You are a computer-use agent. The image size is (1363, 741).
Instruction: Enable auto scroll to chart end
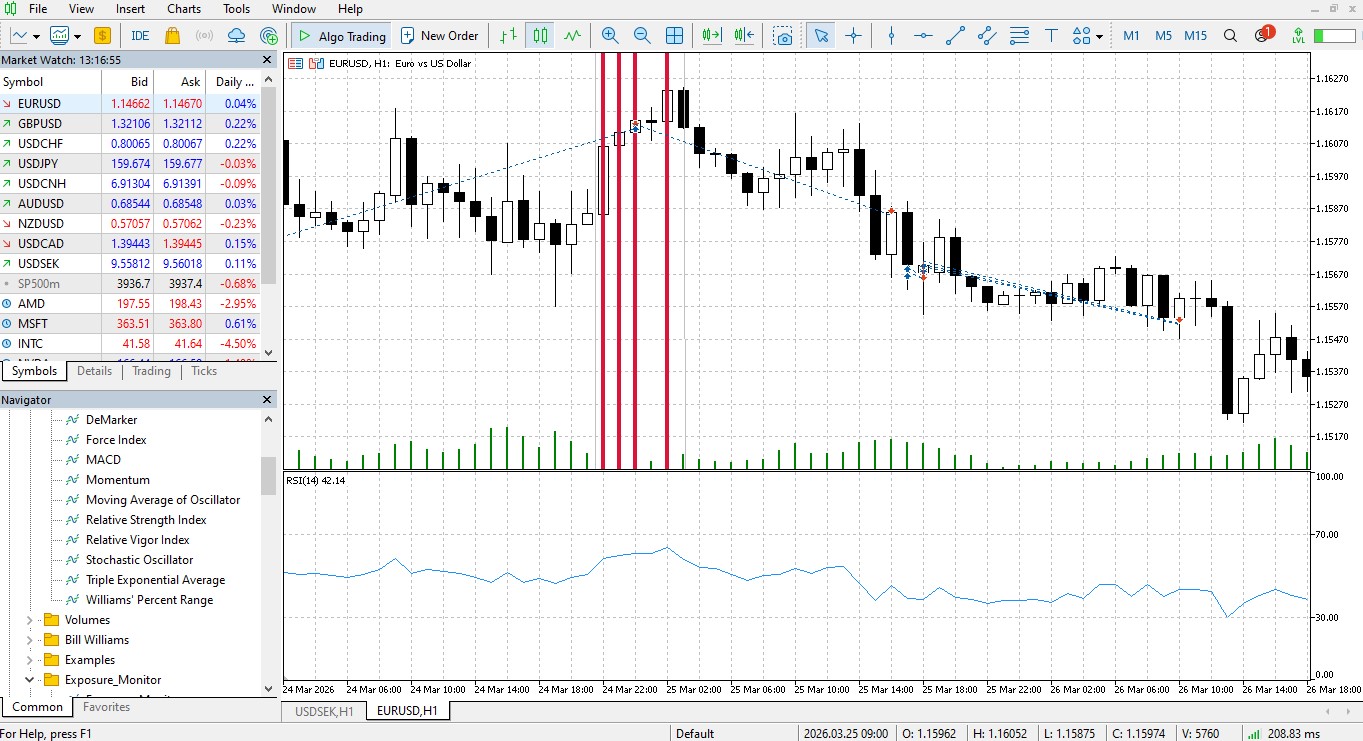[x=712, y=35]
